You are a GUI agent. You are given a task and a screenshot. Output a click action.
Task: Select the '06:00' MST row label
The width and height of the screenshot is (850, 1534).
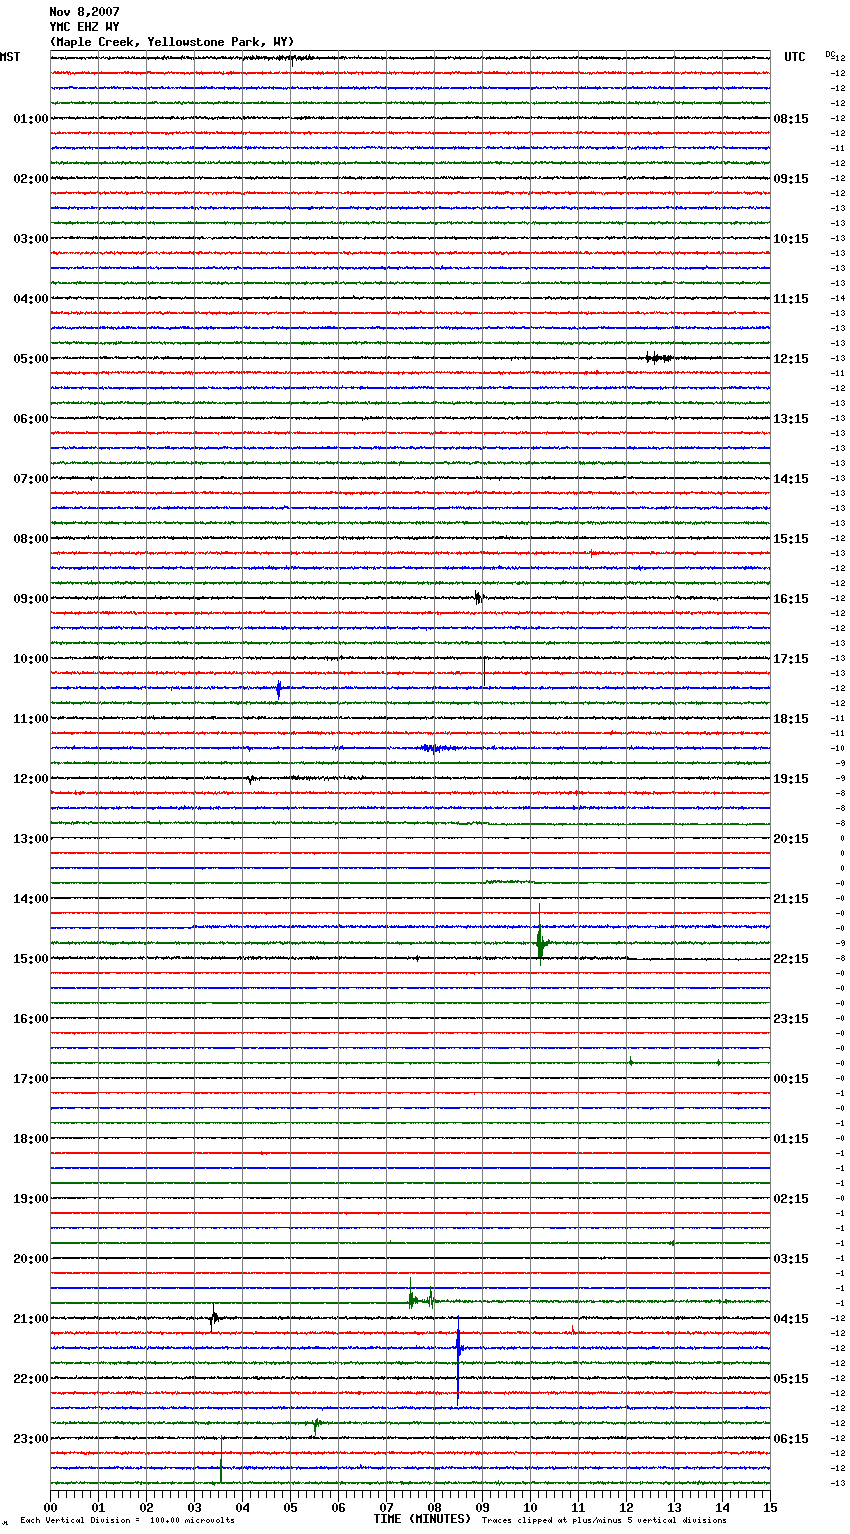(x=31, y=419)
